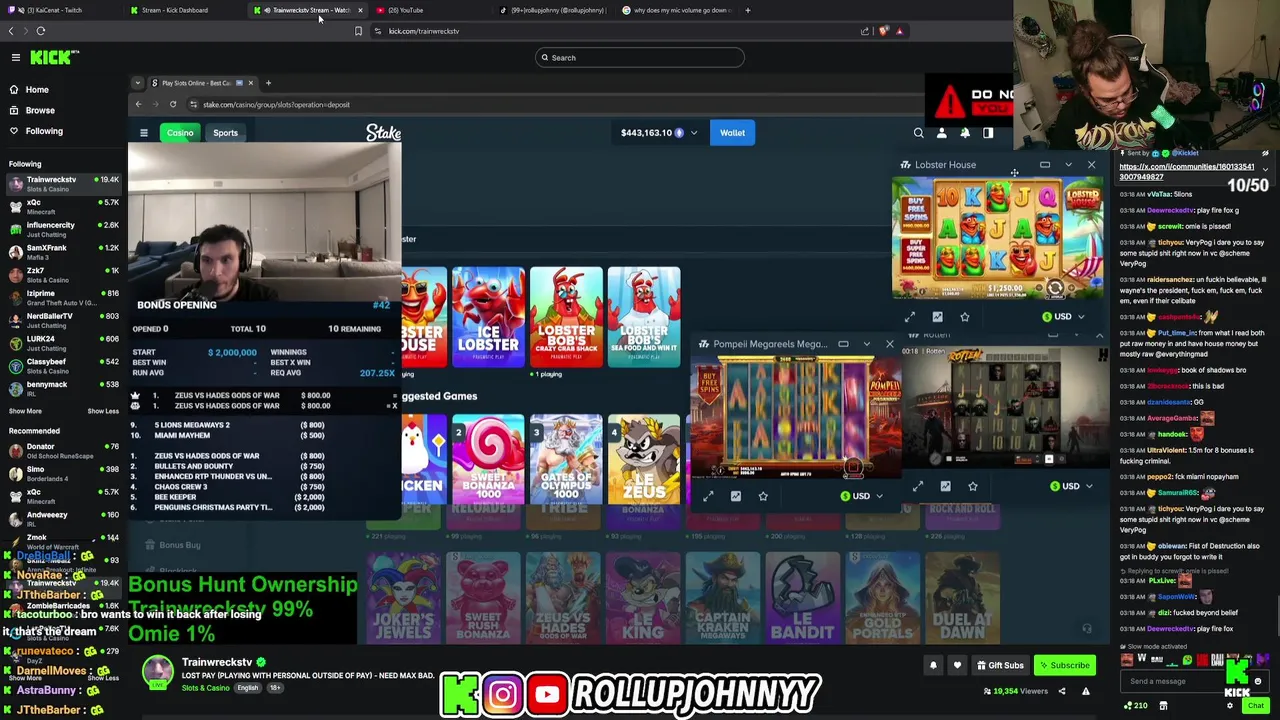Viewport: 1280px width, 720px height.
Task: Bookmark this page via address bar icon
Action: coord(358,31)
